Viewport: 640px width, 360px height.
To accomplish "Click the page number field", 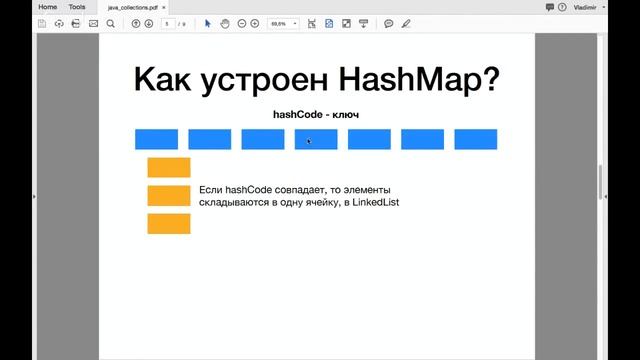I will click(x=168, y=24).
